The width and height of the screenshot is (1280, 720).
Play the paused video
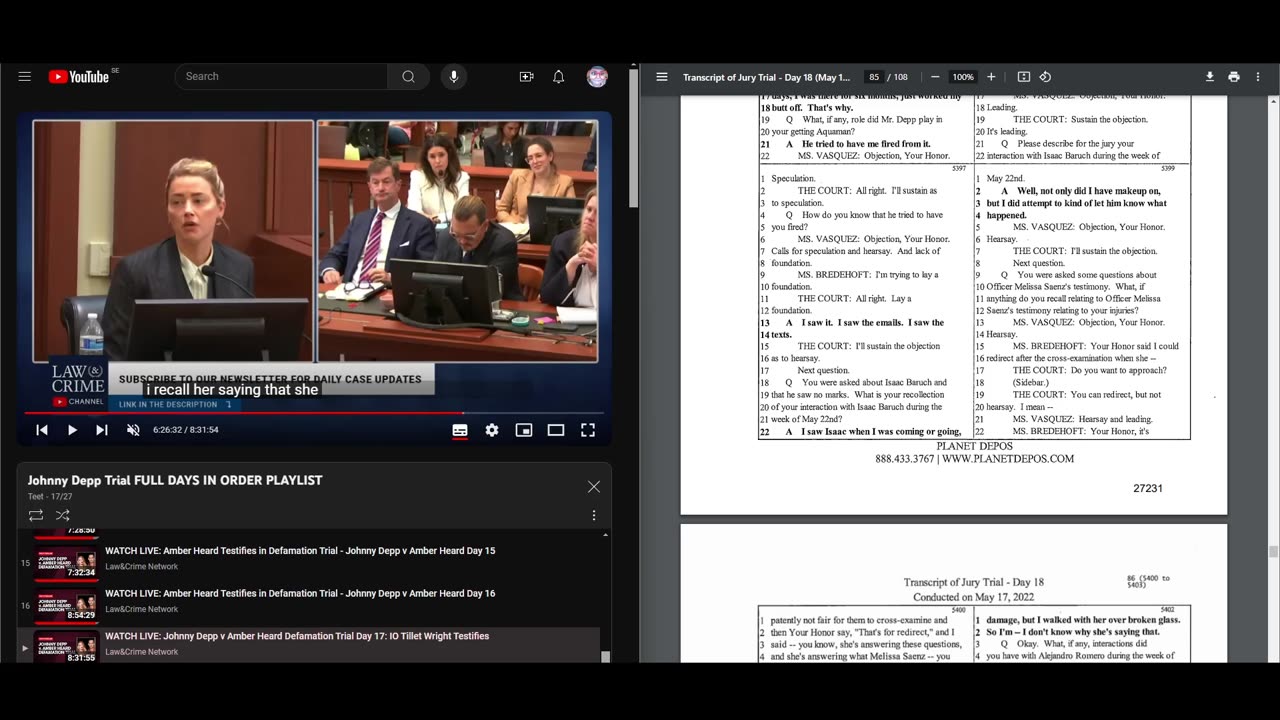pyautogui.click(x=72, y=430)
